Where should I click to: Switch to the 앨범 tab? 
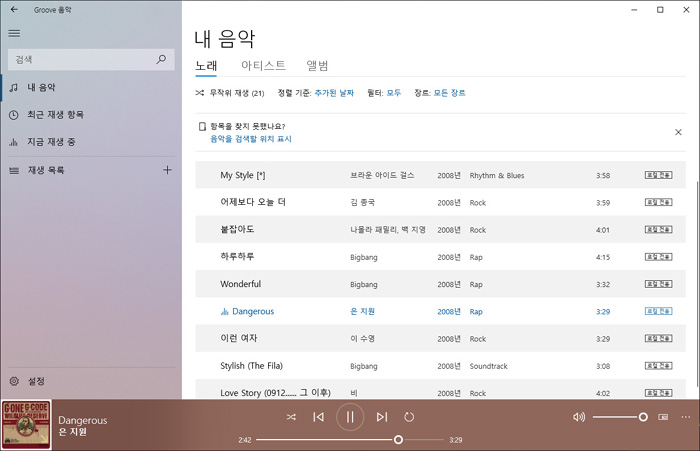point(317,66)
